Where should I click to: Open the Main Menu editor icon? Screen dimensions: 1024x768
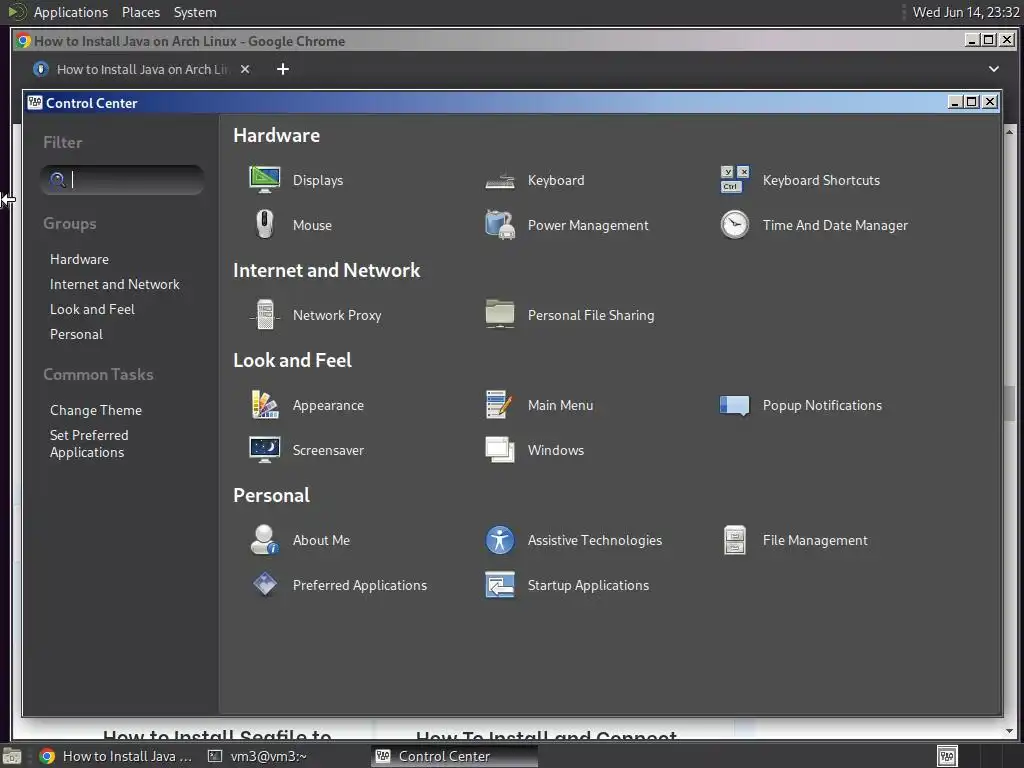click(500, 405)
